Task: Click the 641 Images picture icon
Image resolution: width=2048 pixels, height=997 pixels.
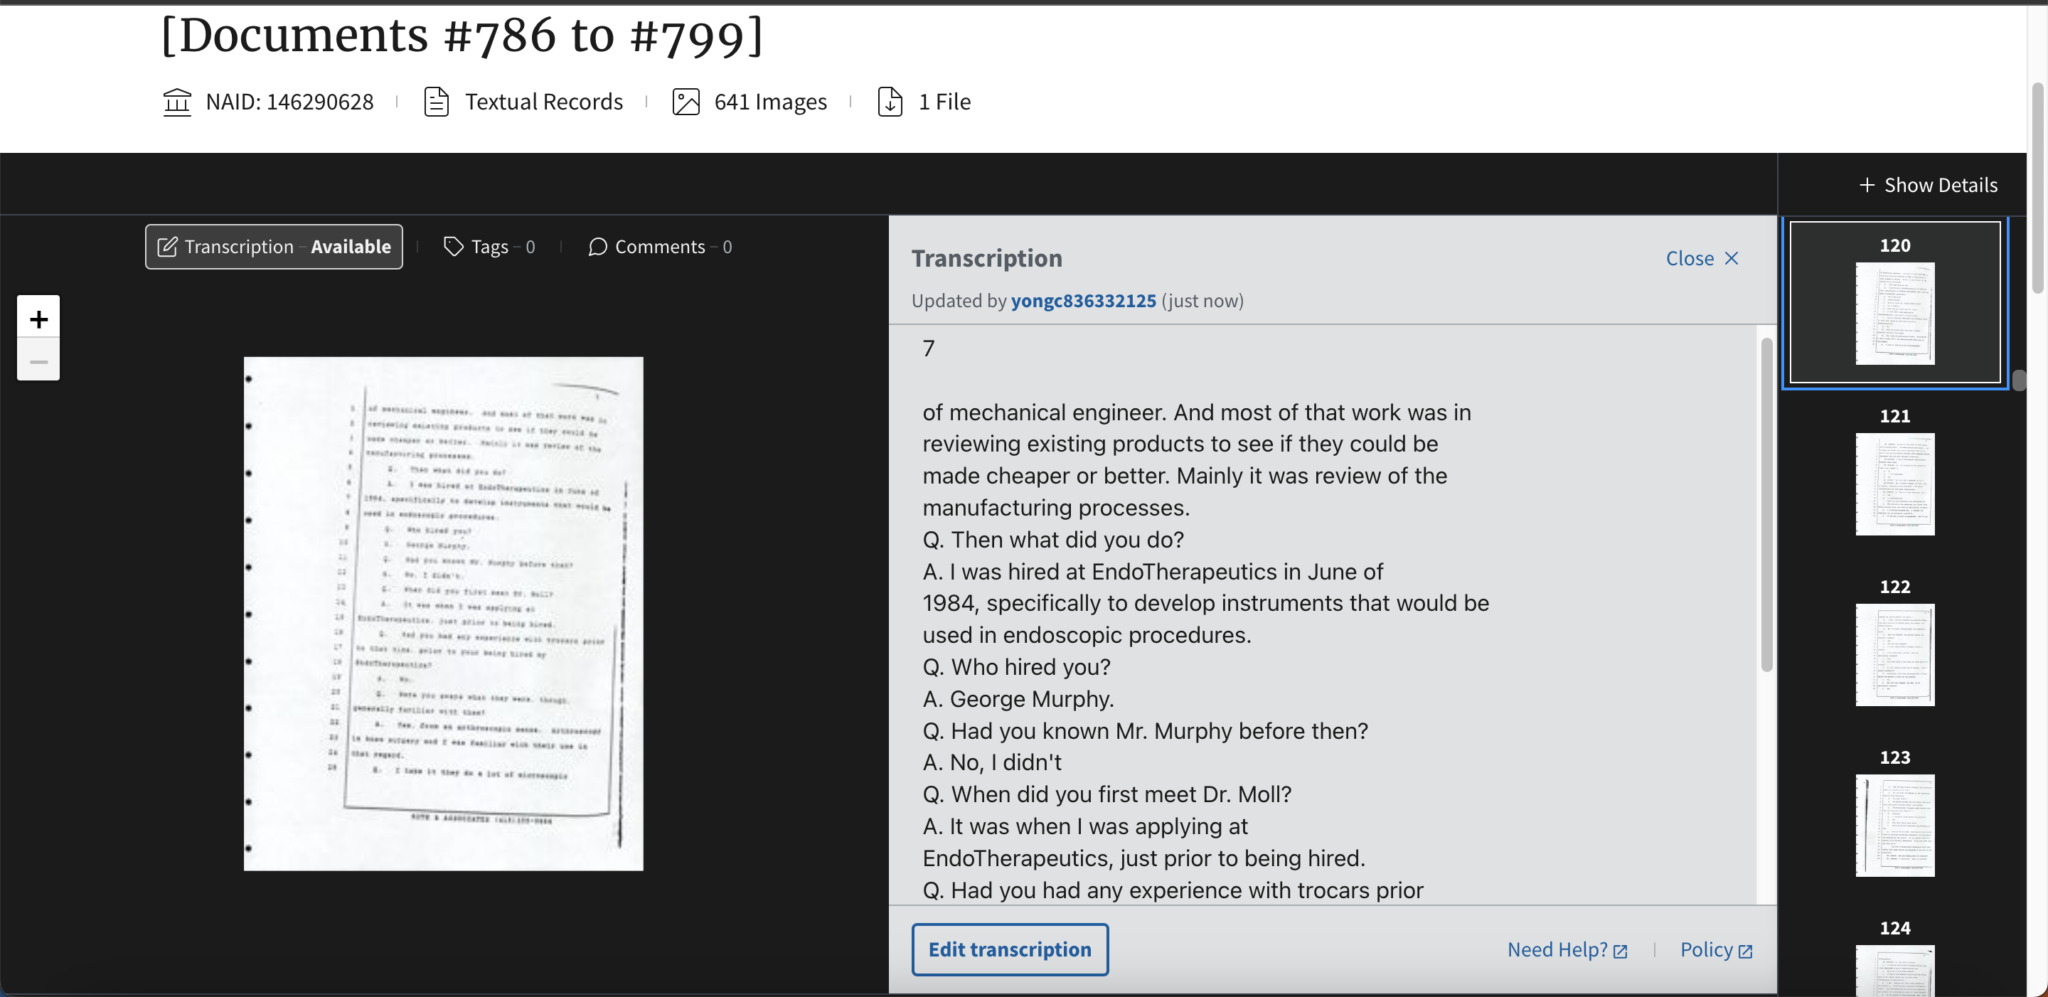Action: click(686, 102)
